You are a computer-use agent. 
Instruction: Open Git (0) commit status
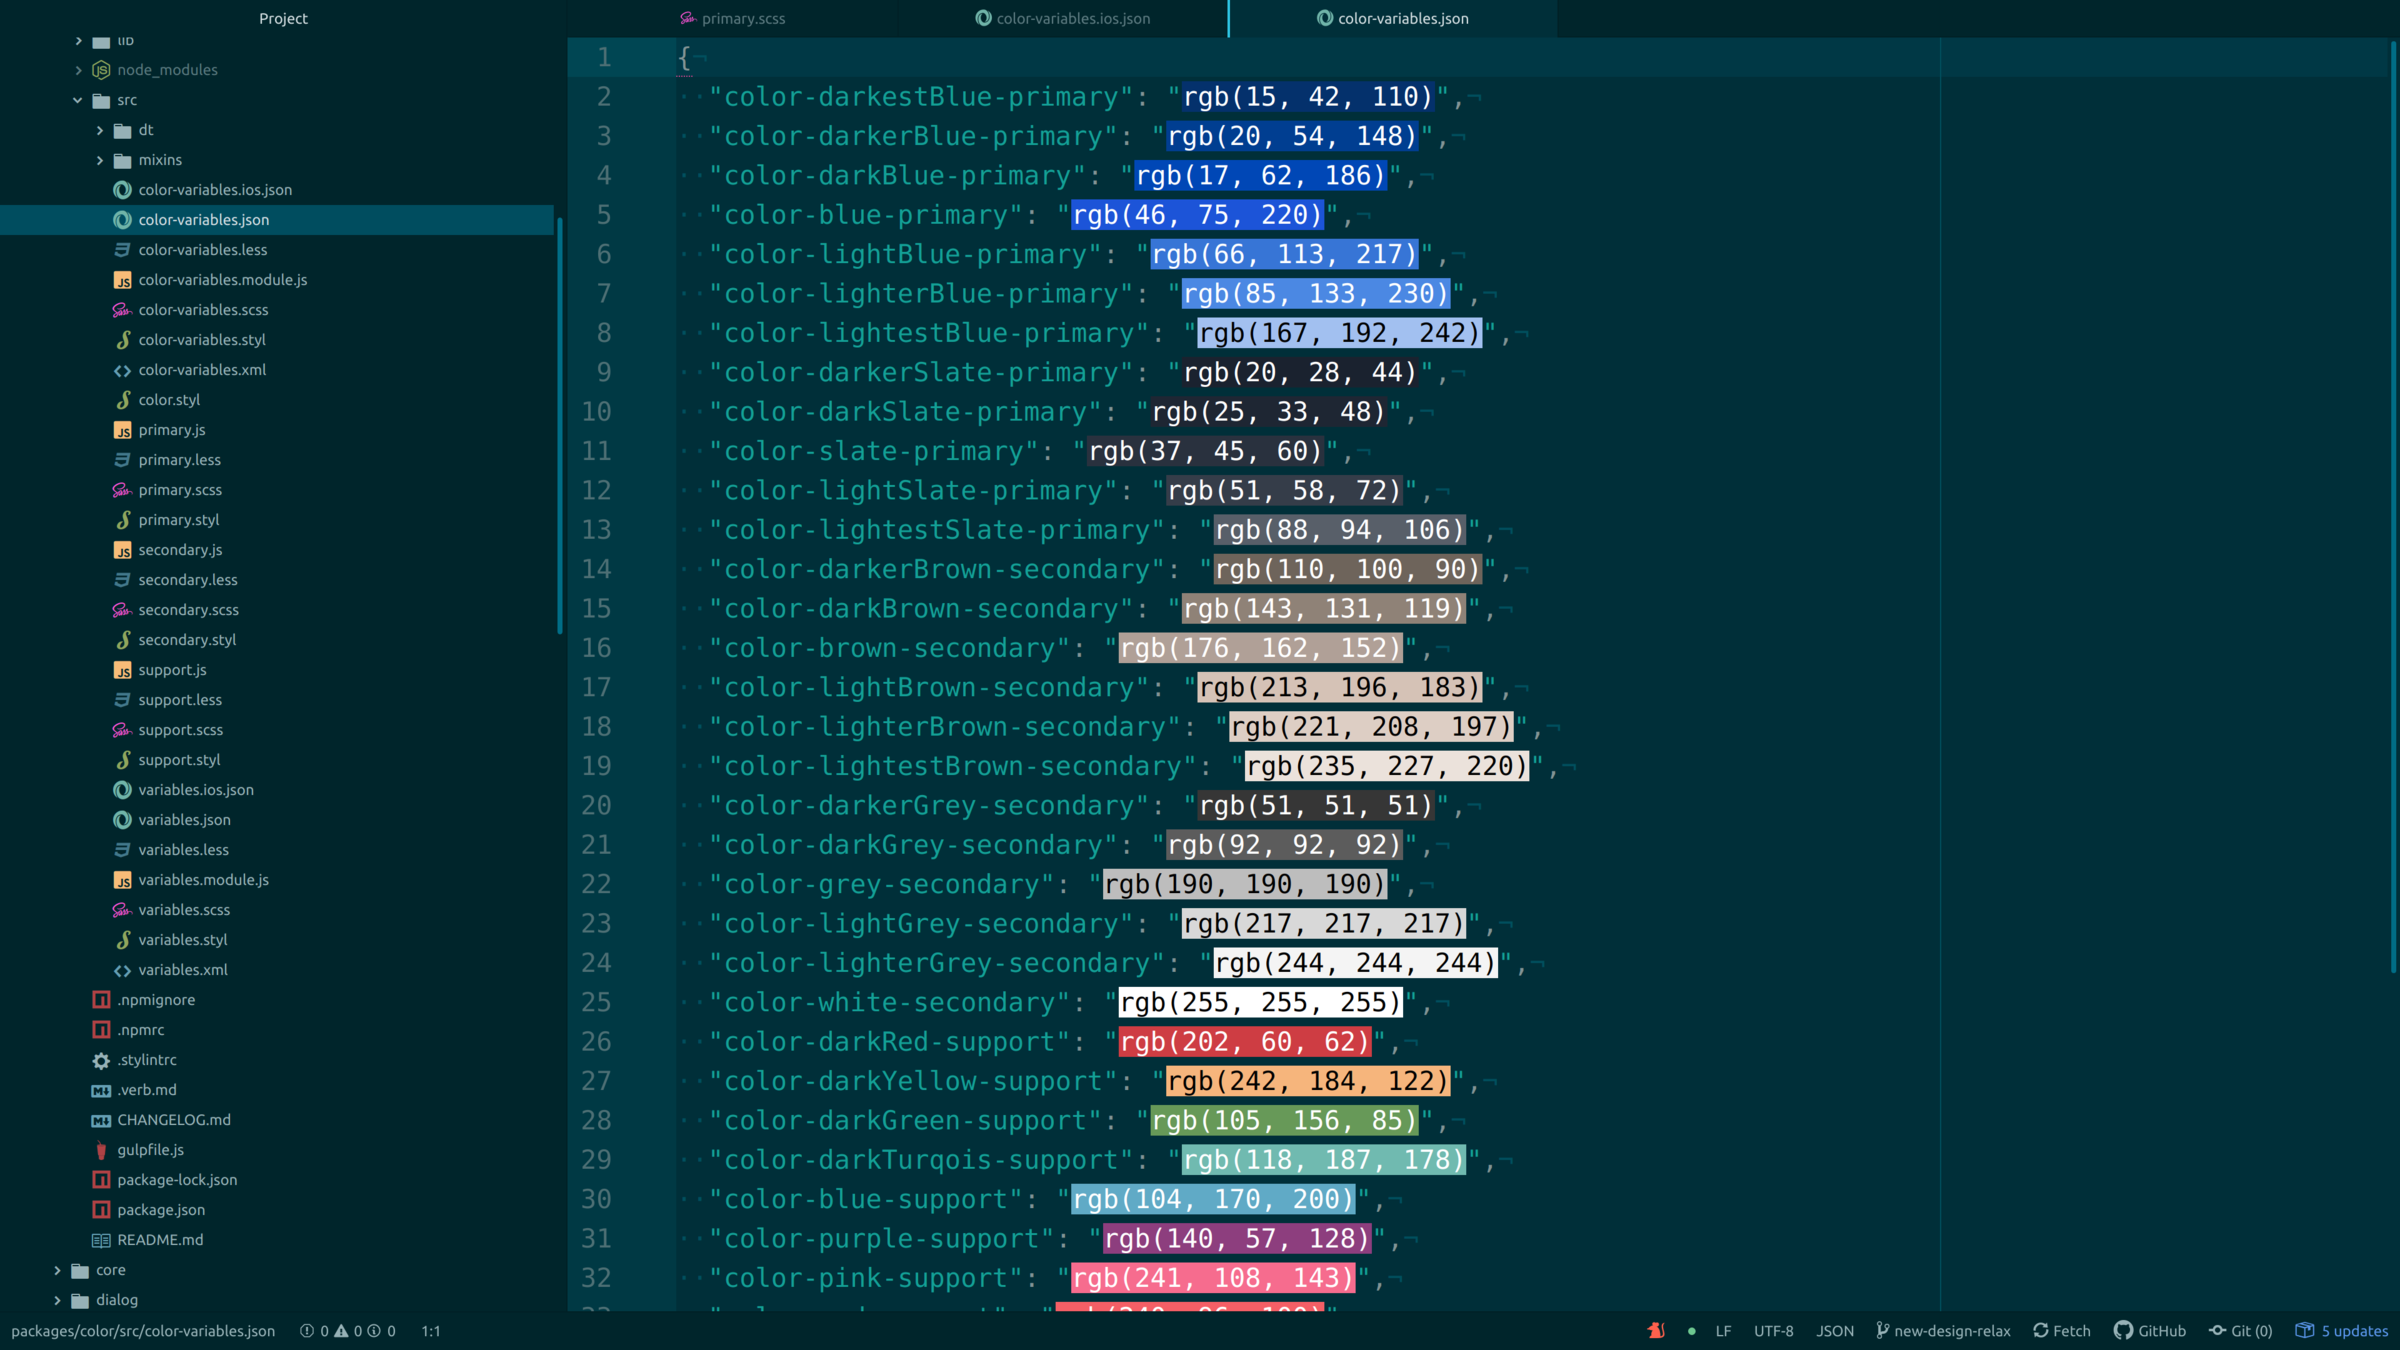coord(2240,1330)
